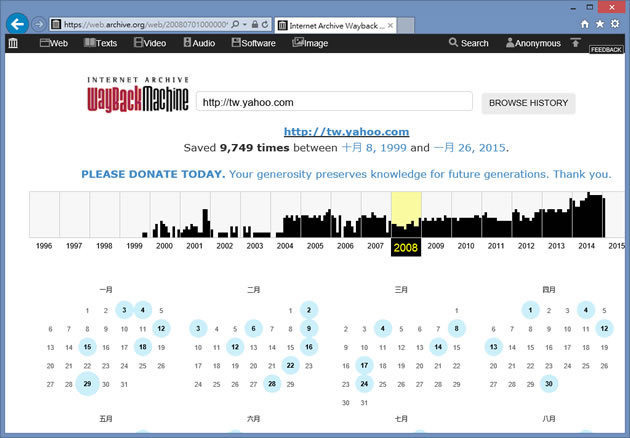Select year 2004 on the timeline
The width and height of the screenshot is (630, 438).
285,246
